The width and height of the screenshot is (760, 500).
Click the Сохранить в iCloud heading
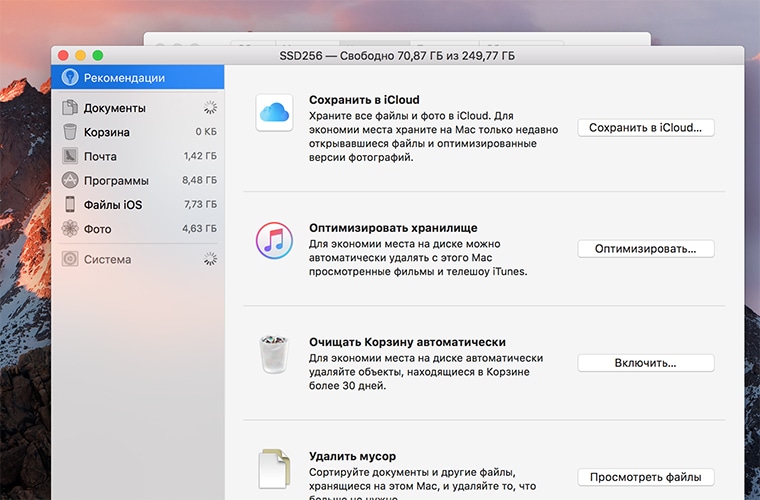coord(364,100)
